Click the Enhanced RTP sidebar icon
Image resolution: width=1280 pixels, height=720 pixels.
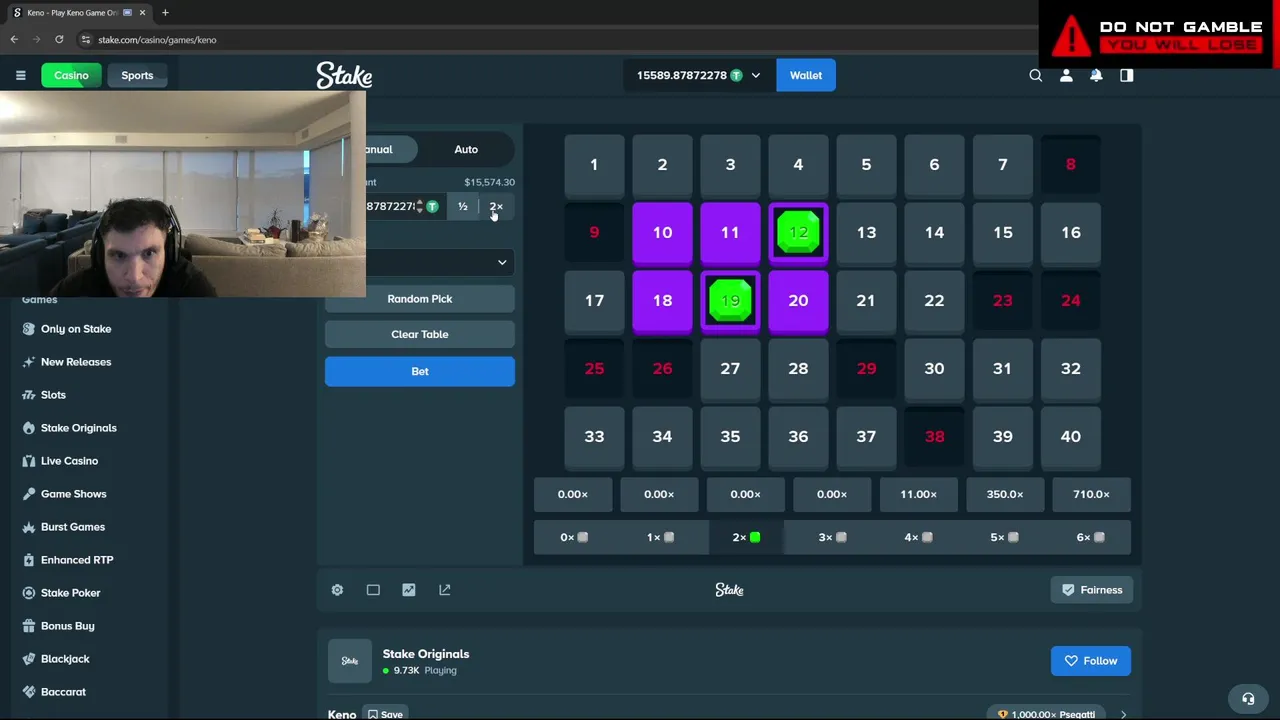[28, 560]
